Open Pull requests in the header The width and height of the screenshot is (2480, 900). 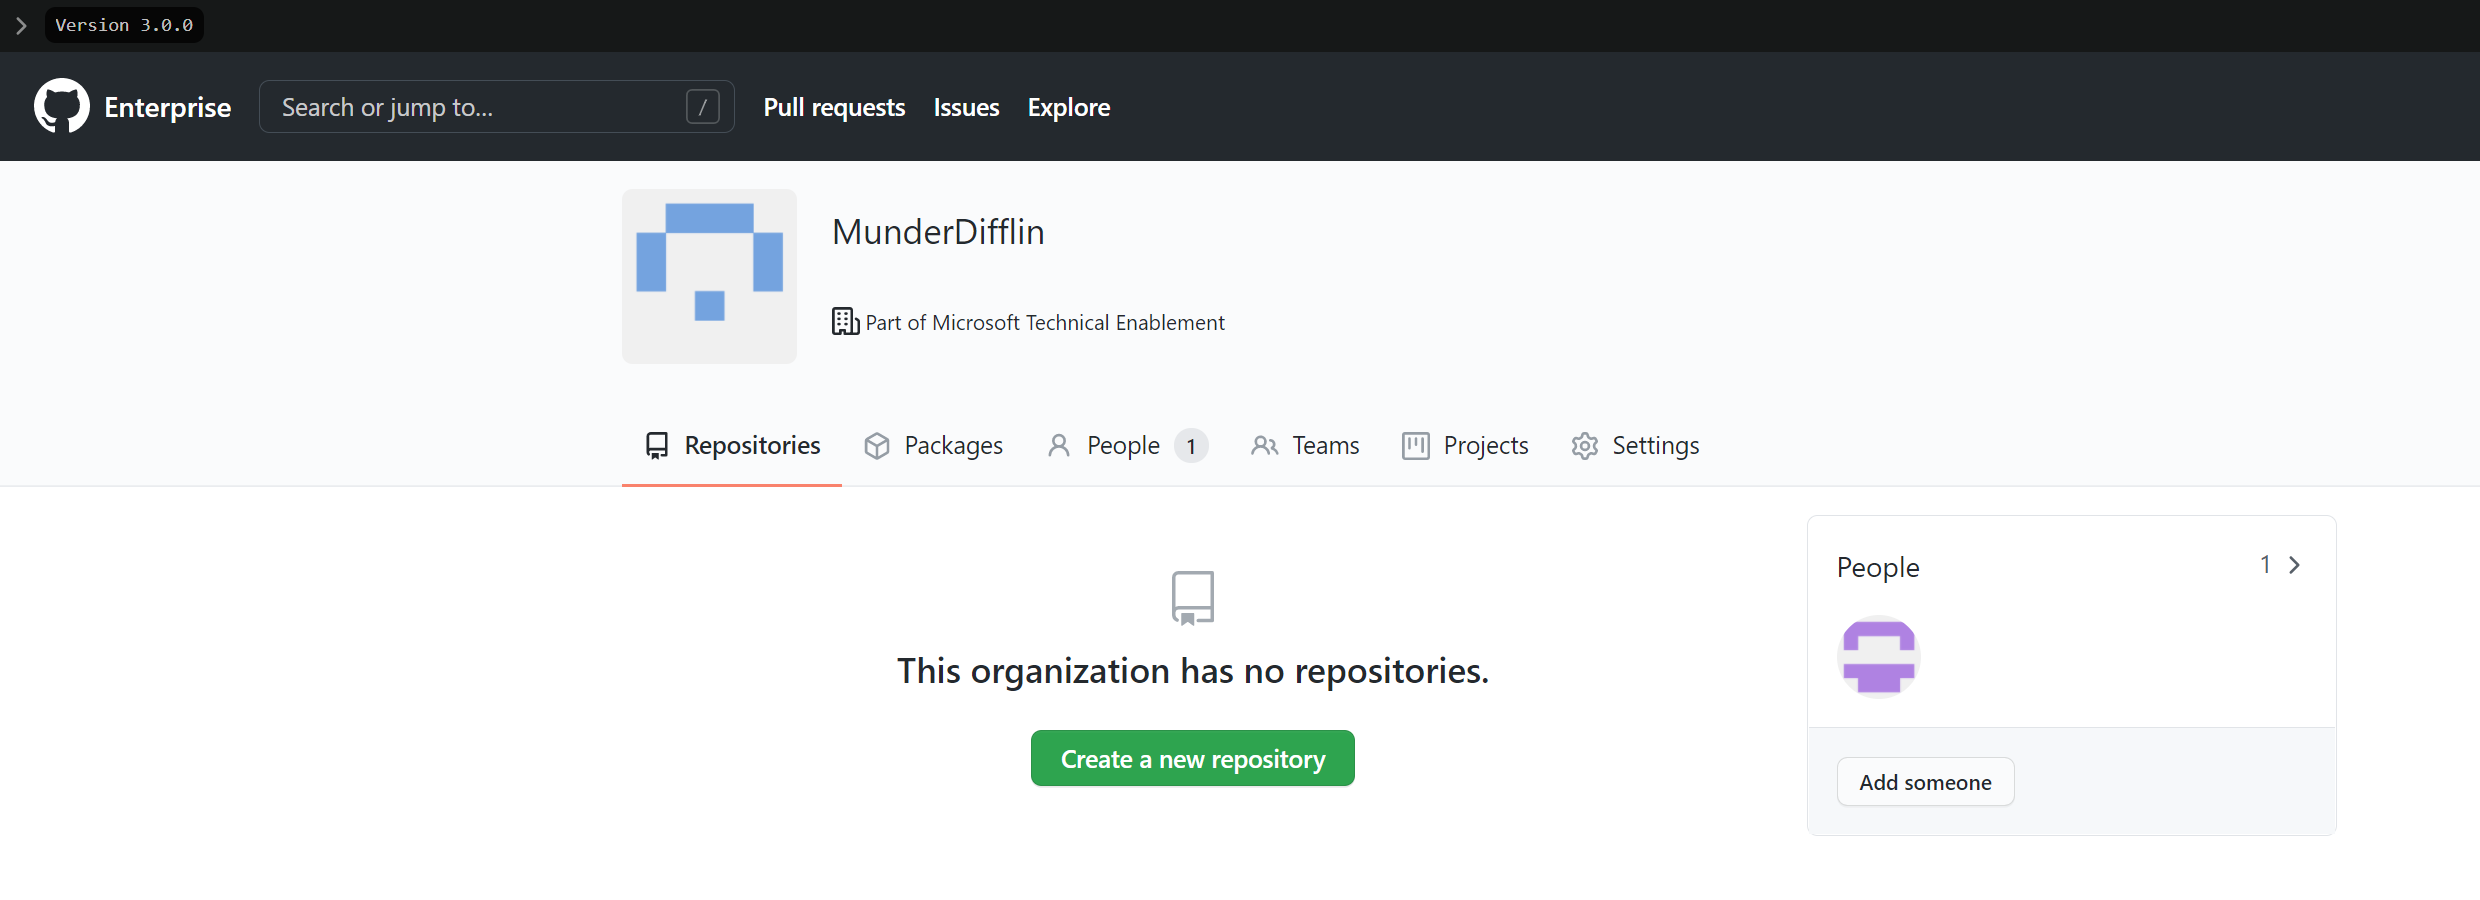(834, 107)
